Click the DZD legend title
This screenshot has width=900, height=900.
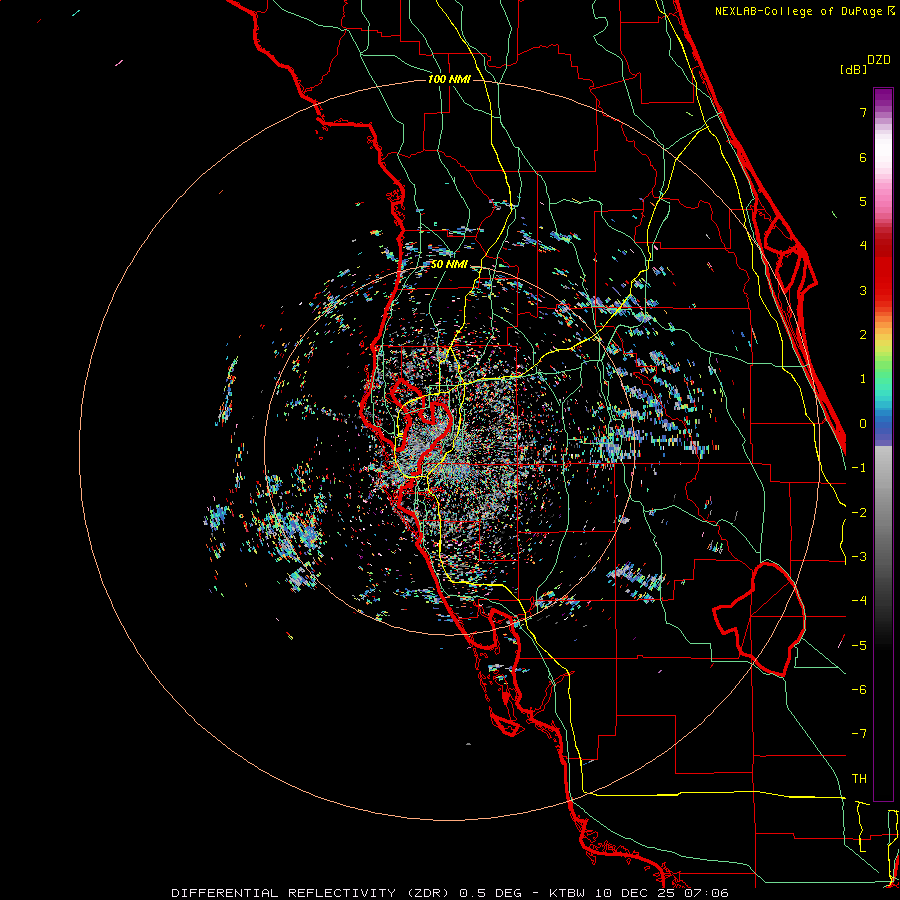click(x=879, y=60)
